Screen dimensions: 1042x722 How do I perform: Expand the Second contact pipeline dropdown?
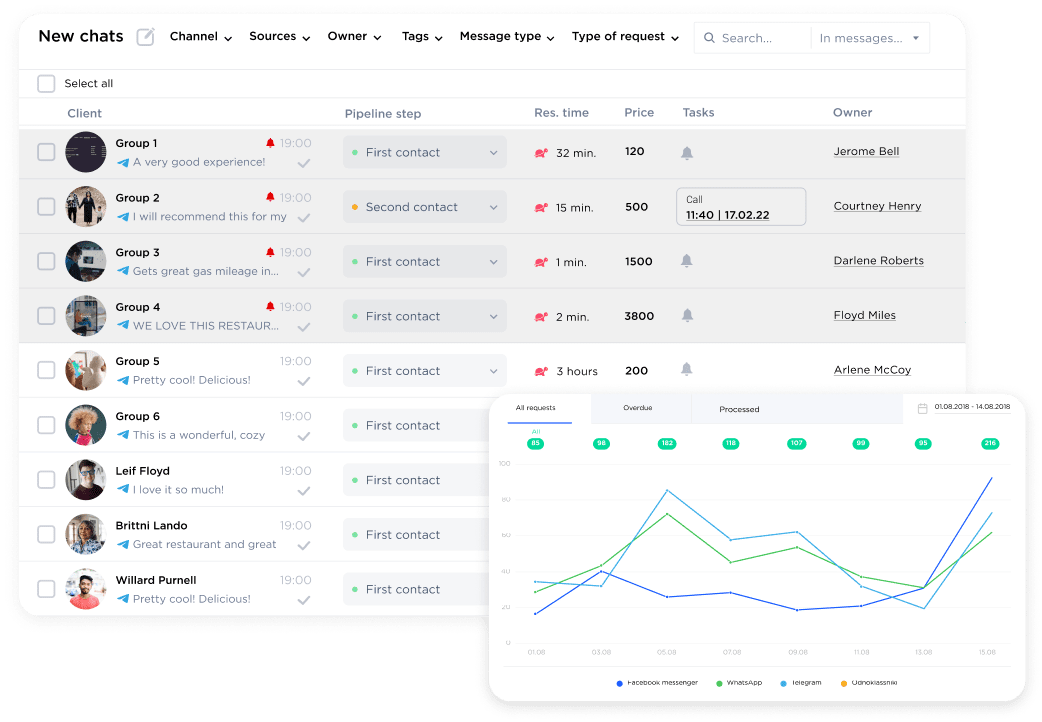pyautogui.click(x=424, y=207)
